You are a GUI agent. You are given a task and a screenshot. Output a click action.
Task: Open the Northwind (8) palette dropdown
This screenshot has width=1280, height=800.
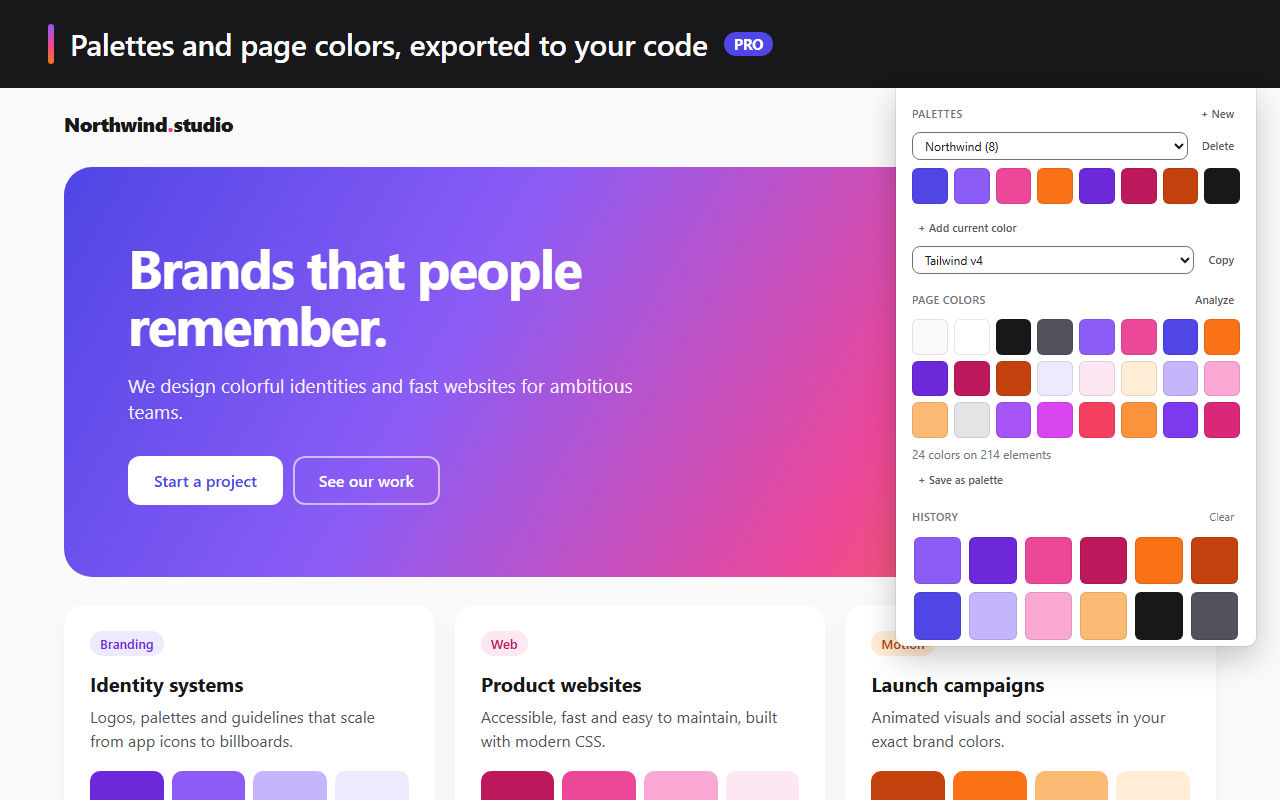click(1050, 146)
